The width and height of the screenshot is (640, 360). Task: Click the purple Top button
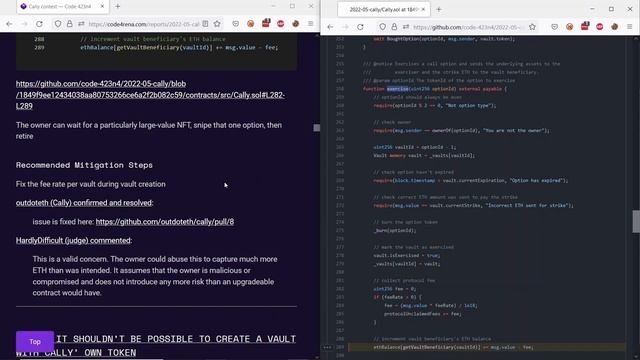(35, 342)
